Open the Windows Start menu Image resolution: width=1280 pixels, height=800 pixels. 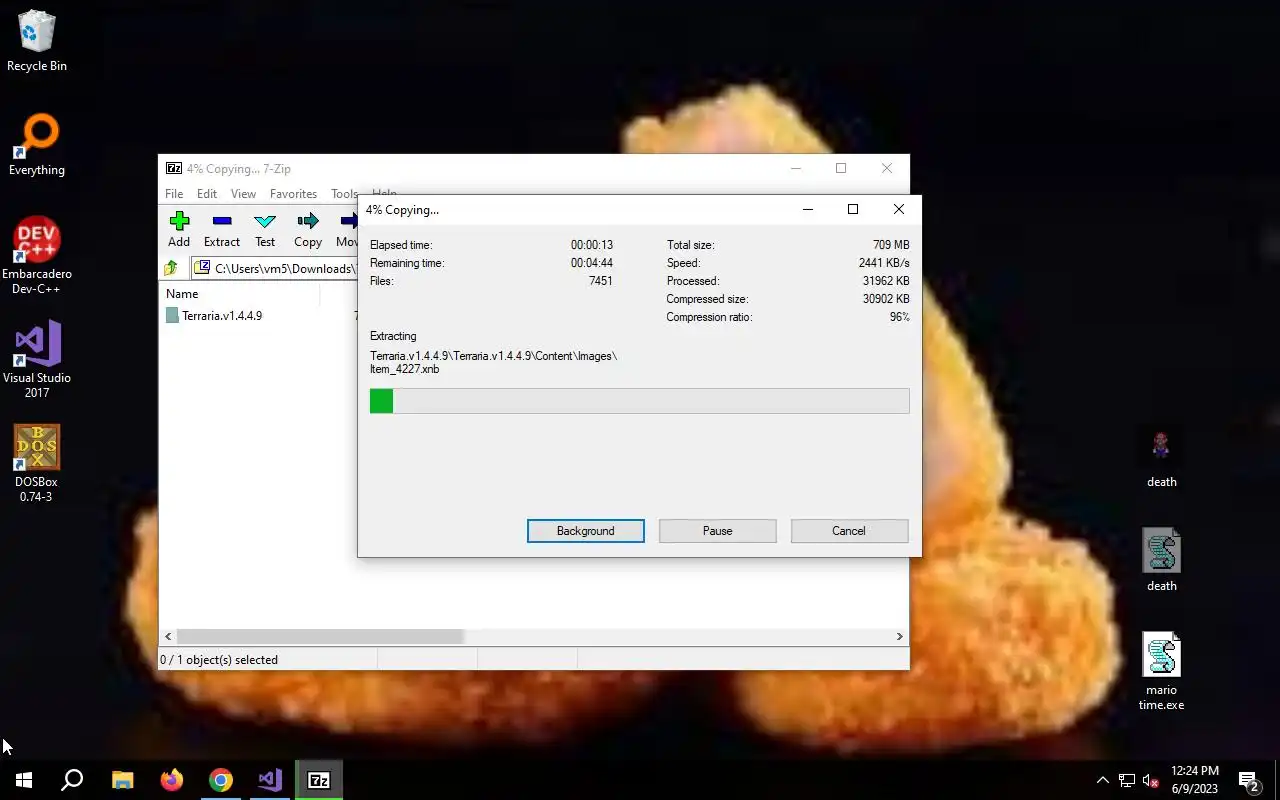[x=24, y=780]
